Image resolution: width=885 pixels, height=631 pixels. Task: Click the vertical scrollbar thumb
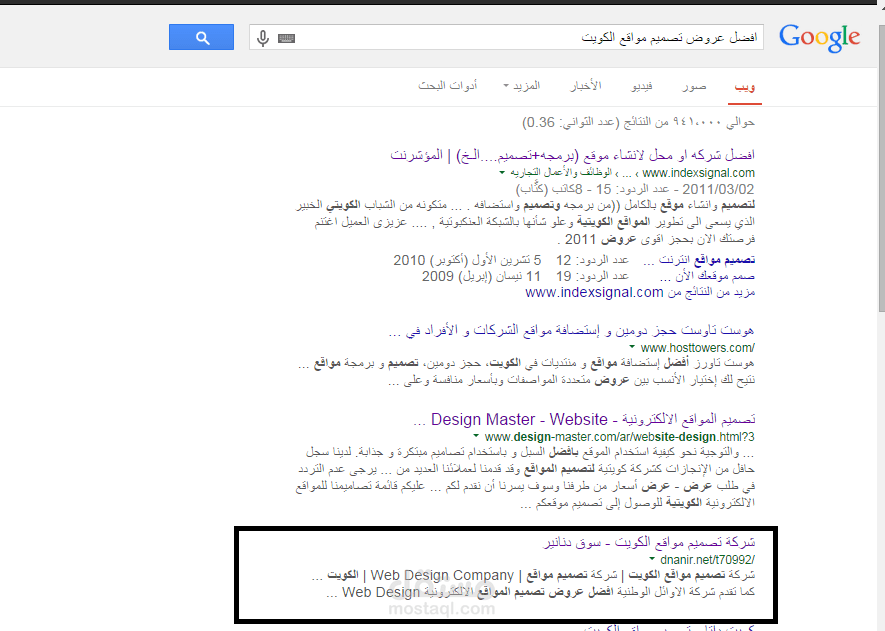click(x=882, y=166)
